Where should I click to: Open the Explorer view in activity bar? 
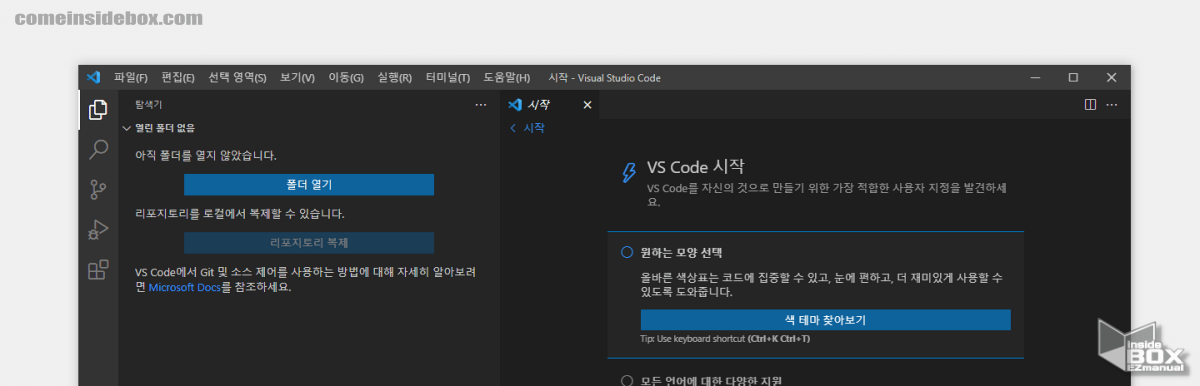pyautogui.click(x=98, y=109)
